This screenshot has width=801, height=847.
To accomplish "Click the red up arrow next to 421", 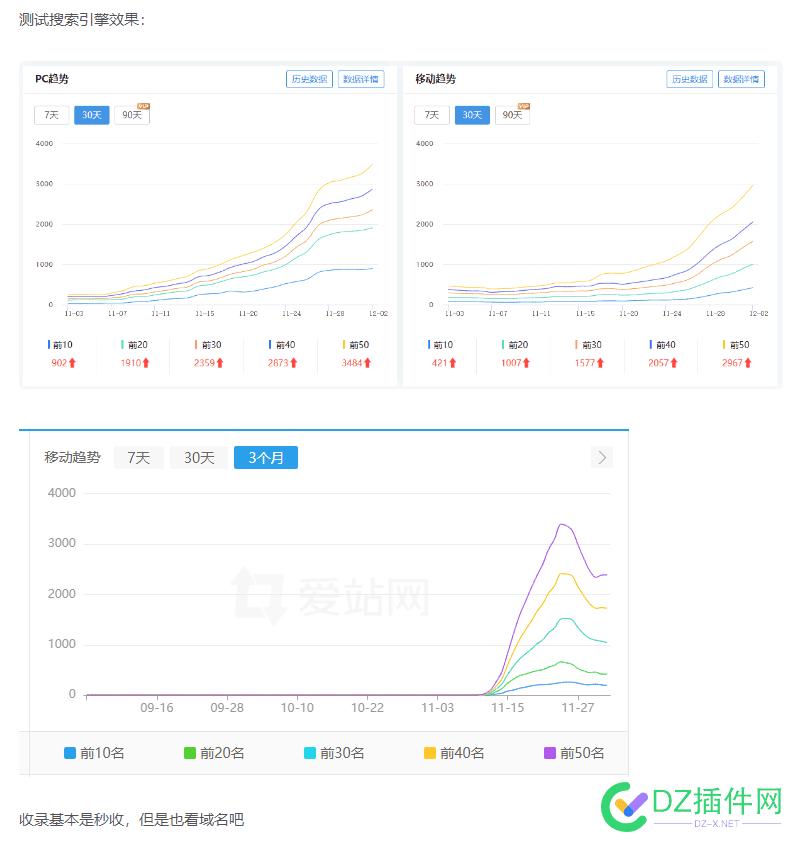I will 453,363.
